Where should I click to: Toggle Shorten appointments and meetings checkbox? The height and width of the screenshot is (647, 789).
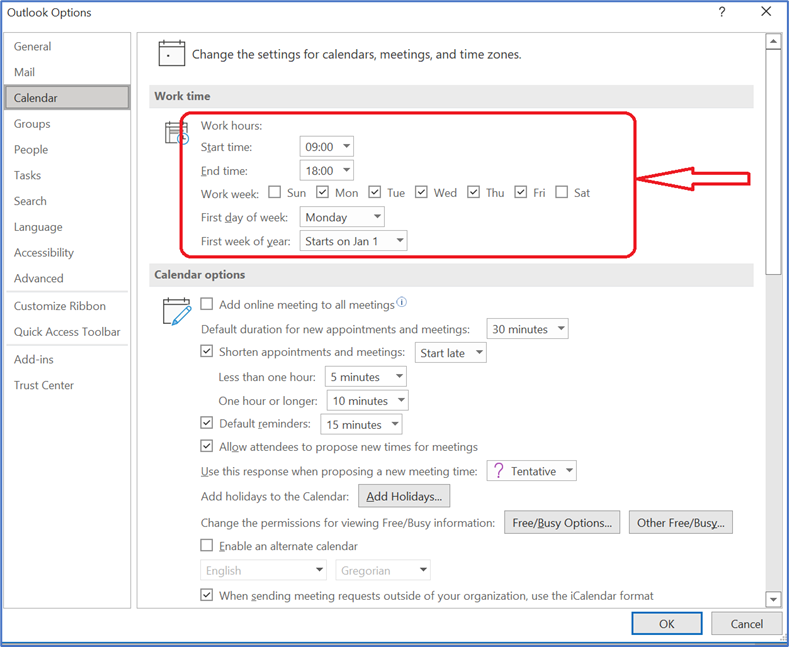coord(206,351)
